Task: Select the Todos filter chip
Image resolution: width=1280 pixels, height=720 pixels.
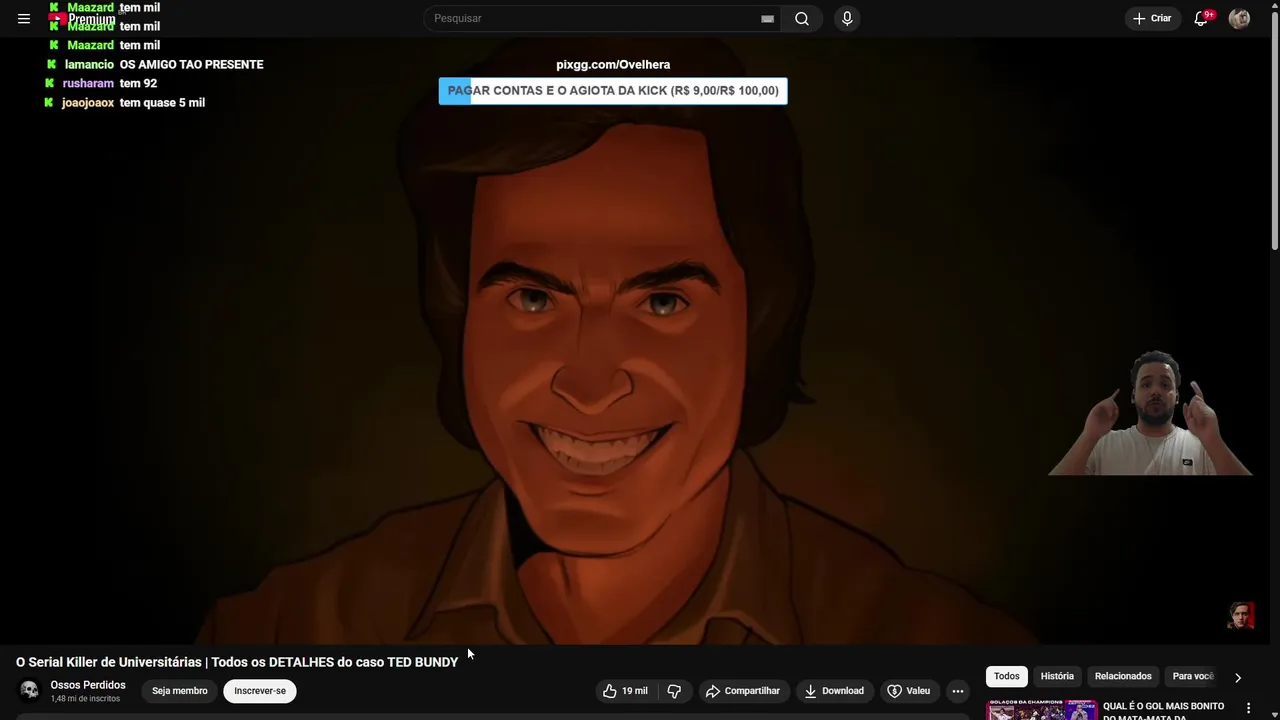Action: [x=1007, y=676]
